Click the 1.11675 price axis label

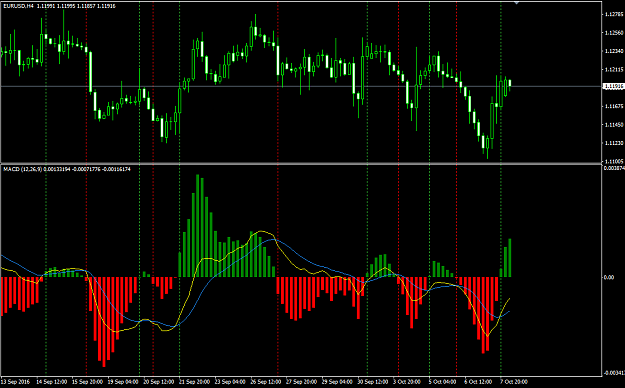614,106
